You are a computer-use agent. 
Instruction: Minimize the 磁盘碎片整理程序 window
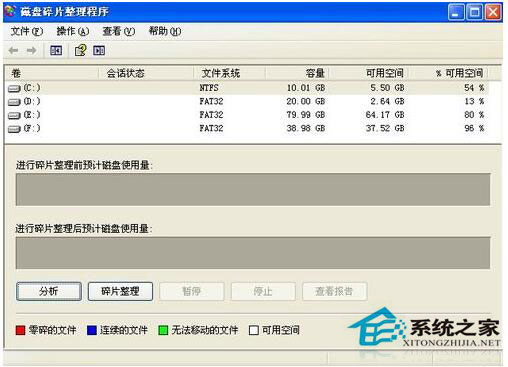point(456,12)
